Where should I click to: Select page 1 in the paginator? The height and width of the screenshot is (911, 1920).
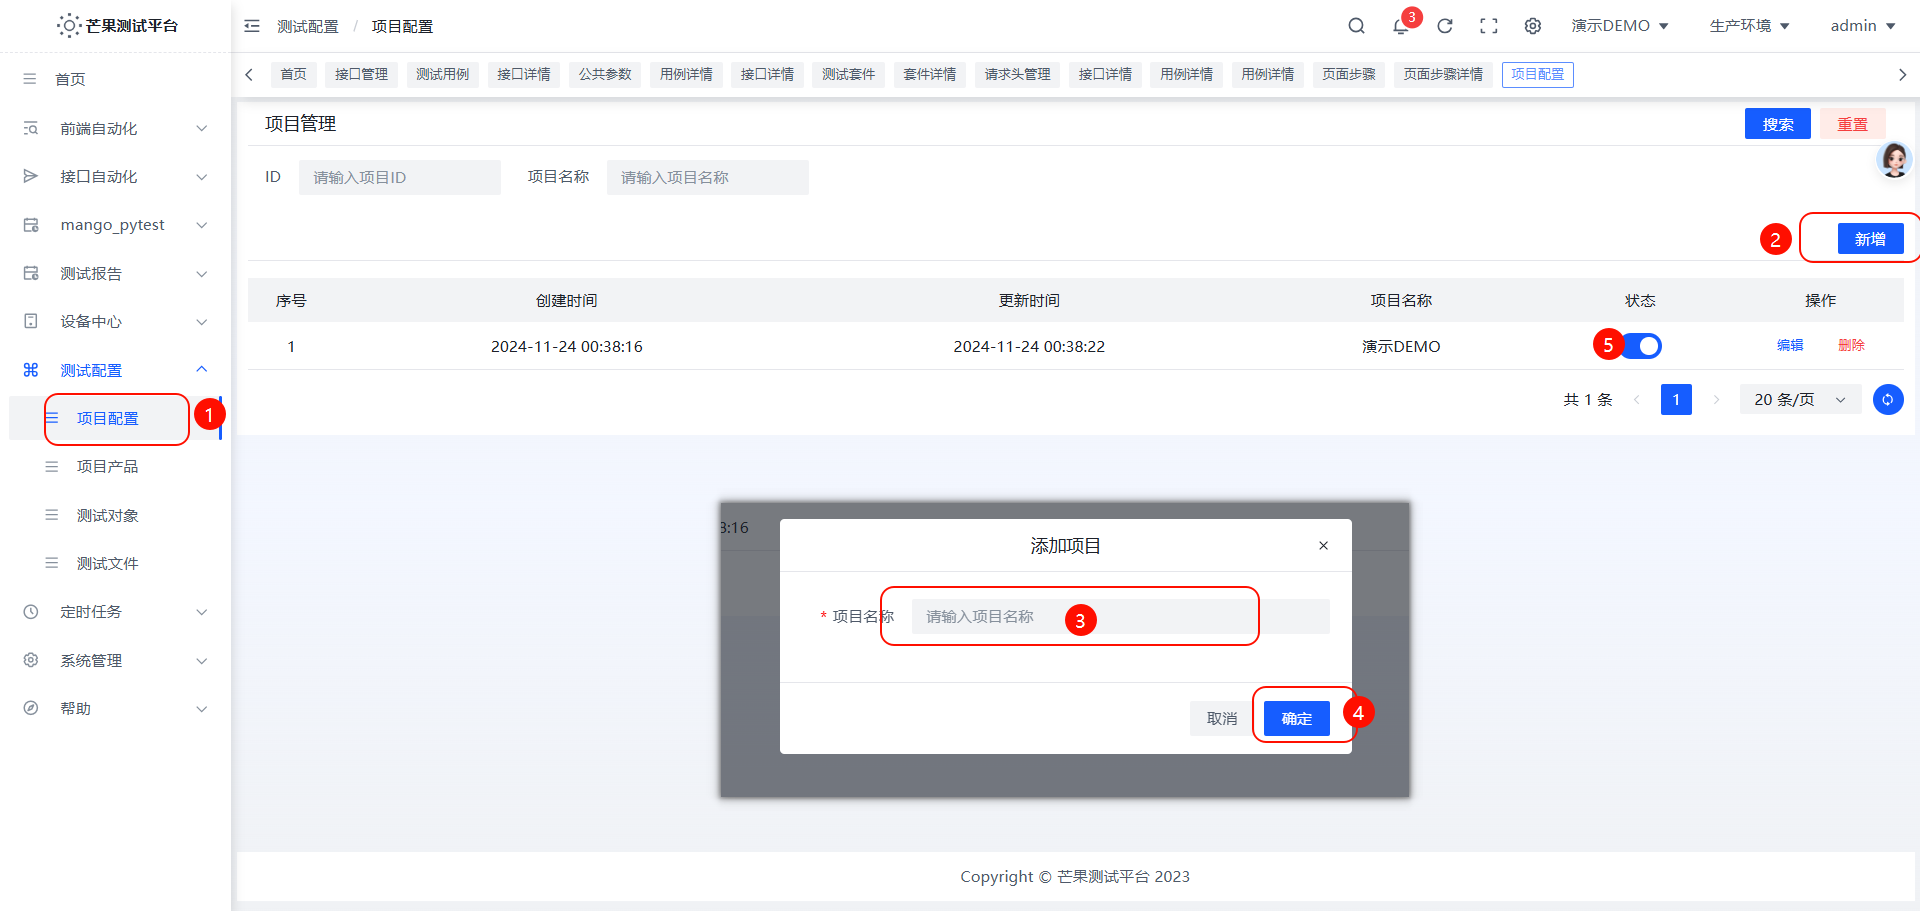point(1676,399)
